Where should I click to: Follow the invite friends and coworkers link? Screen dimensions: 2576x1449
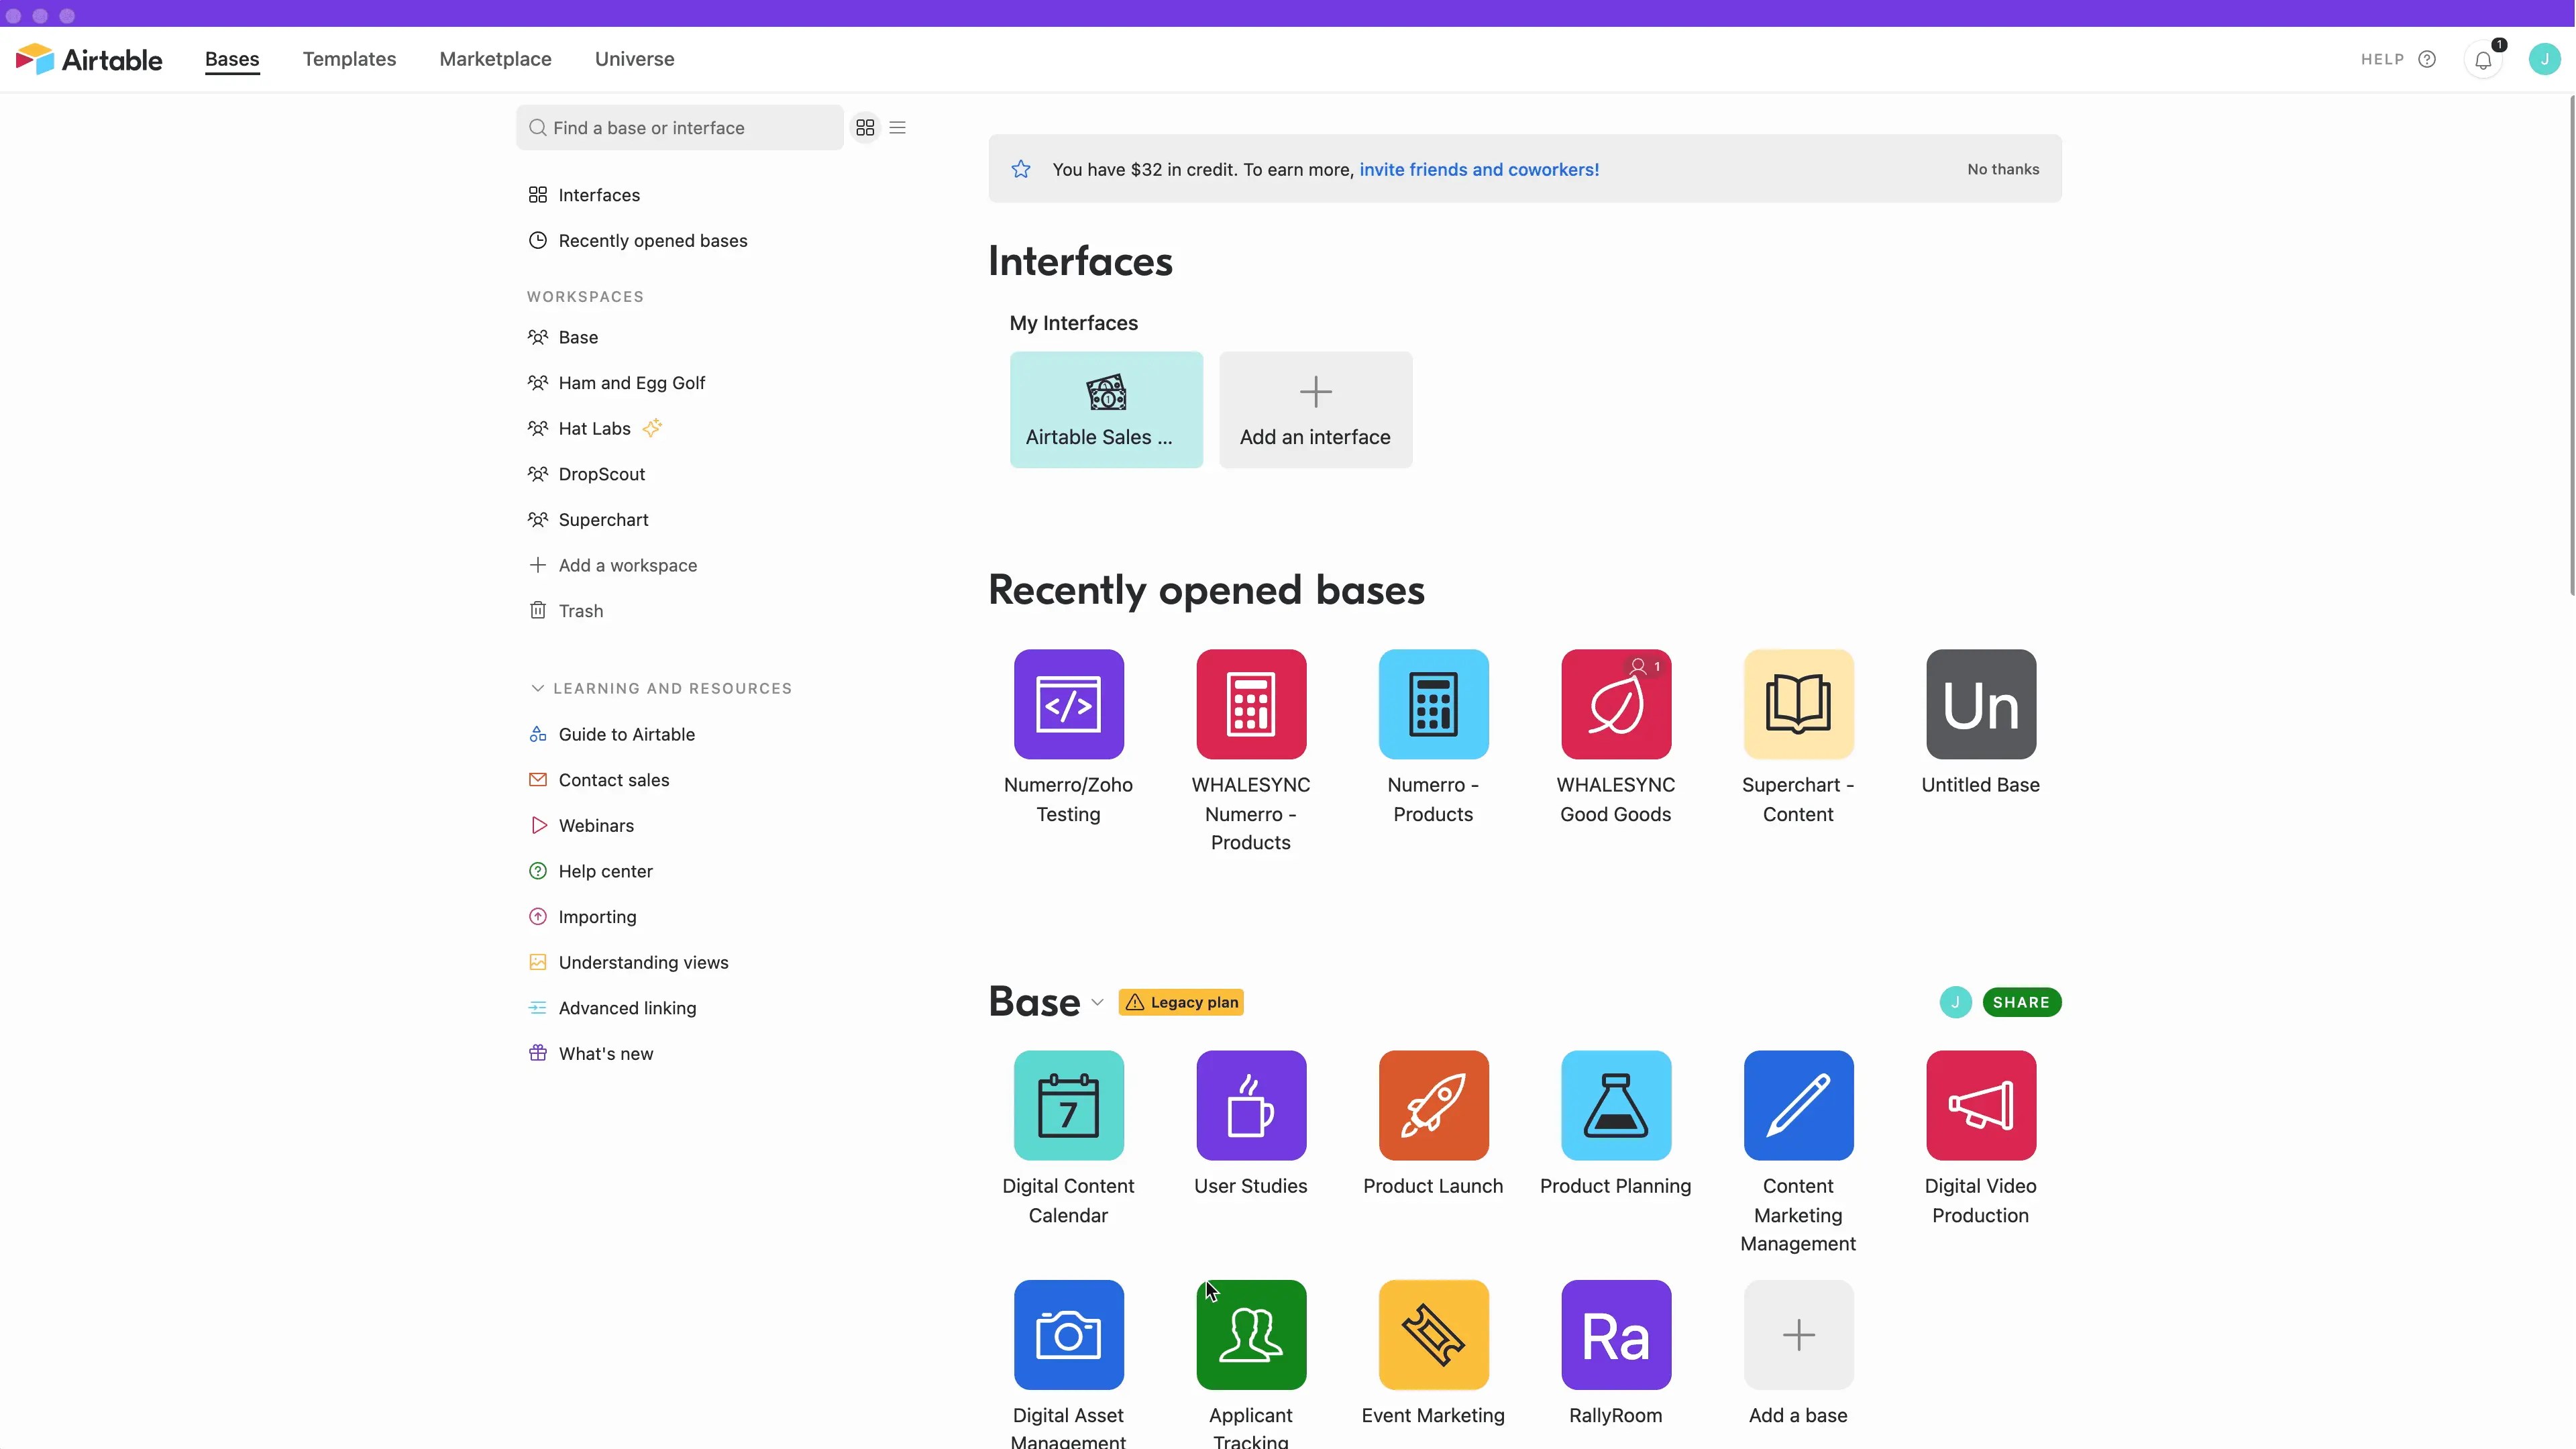point(1479,169)
